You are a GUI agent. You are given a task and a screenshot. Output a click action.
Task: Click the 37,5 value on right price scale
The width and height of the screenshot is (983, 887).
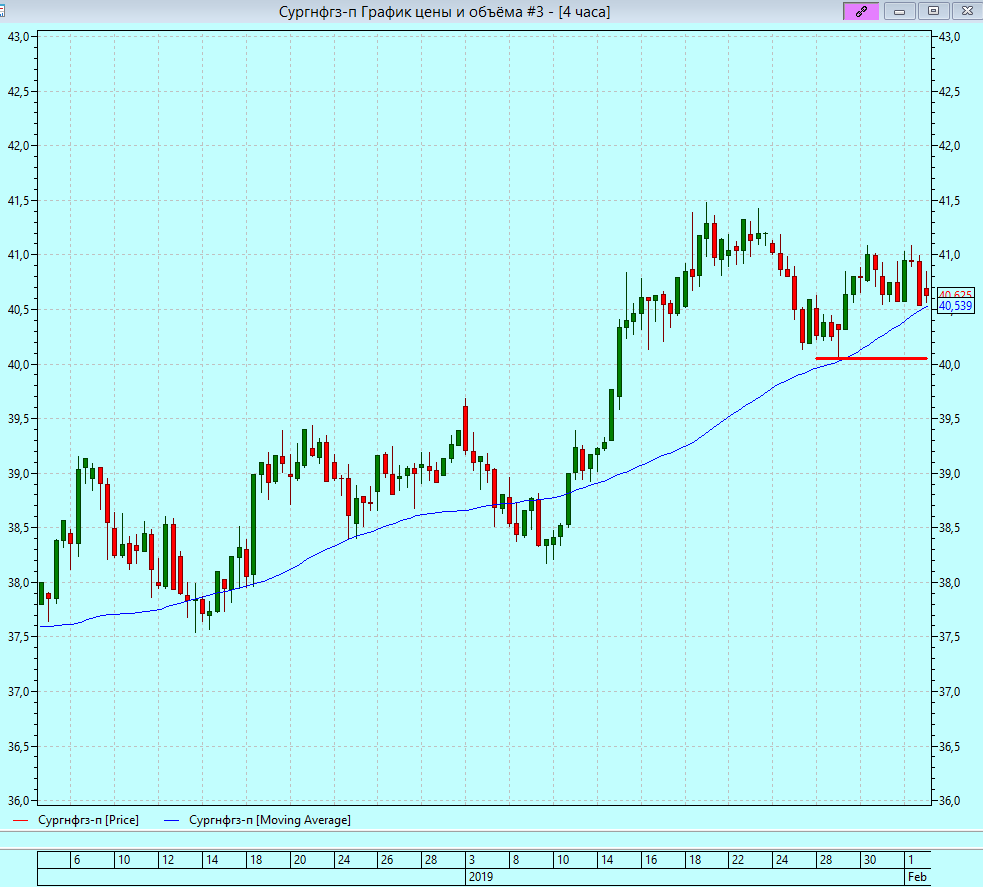tap(949, 637)
